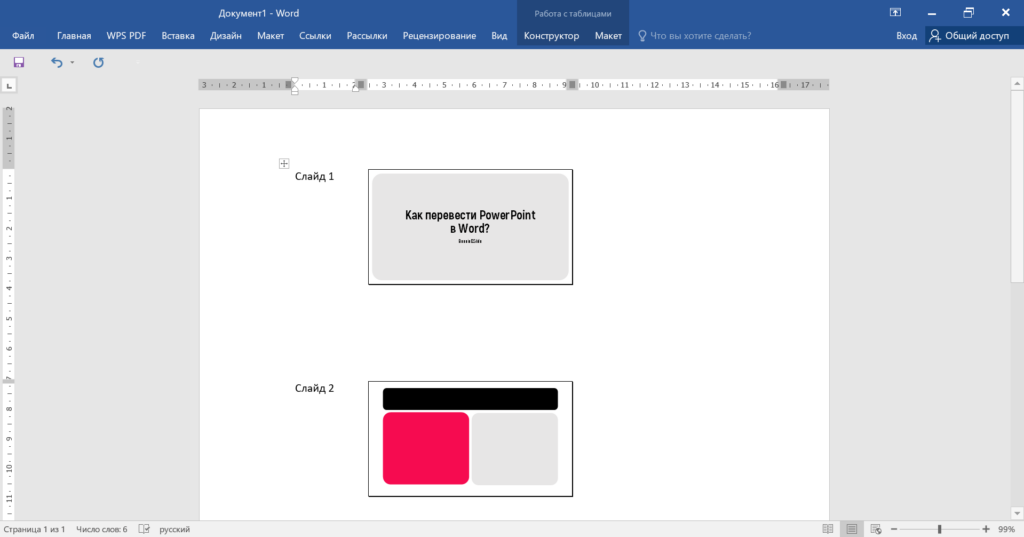Open the Рецензирование tab
The width and height of the screenshot is (1024, 537).
pyautogui.click(x=439, y=36)
